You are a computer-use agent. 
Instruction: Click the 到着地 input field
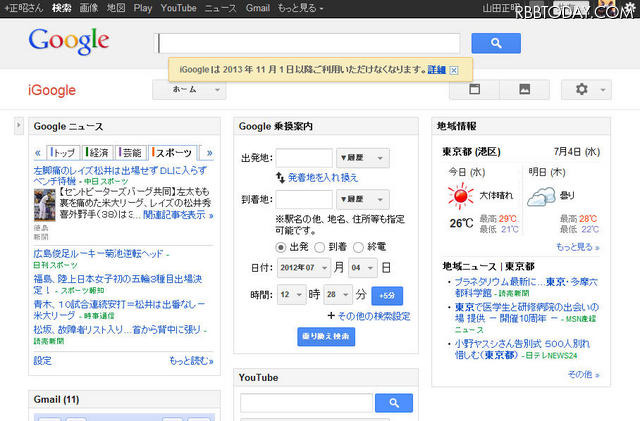click(x=304, y=199)
